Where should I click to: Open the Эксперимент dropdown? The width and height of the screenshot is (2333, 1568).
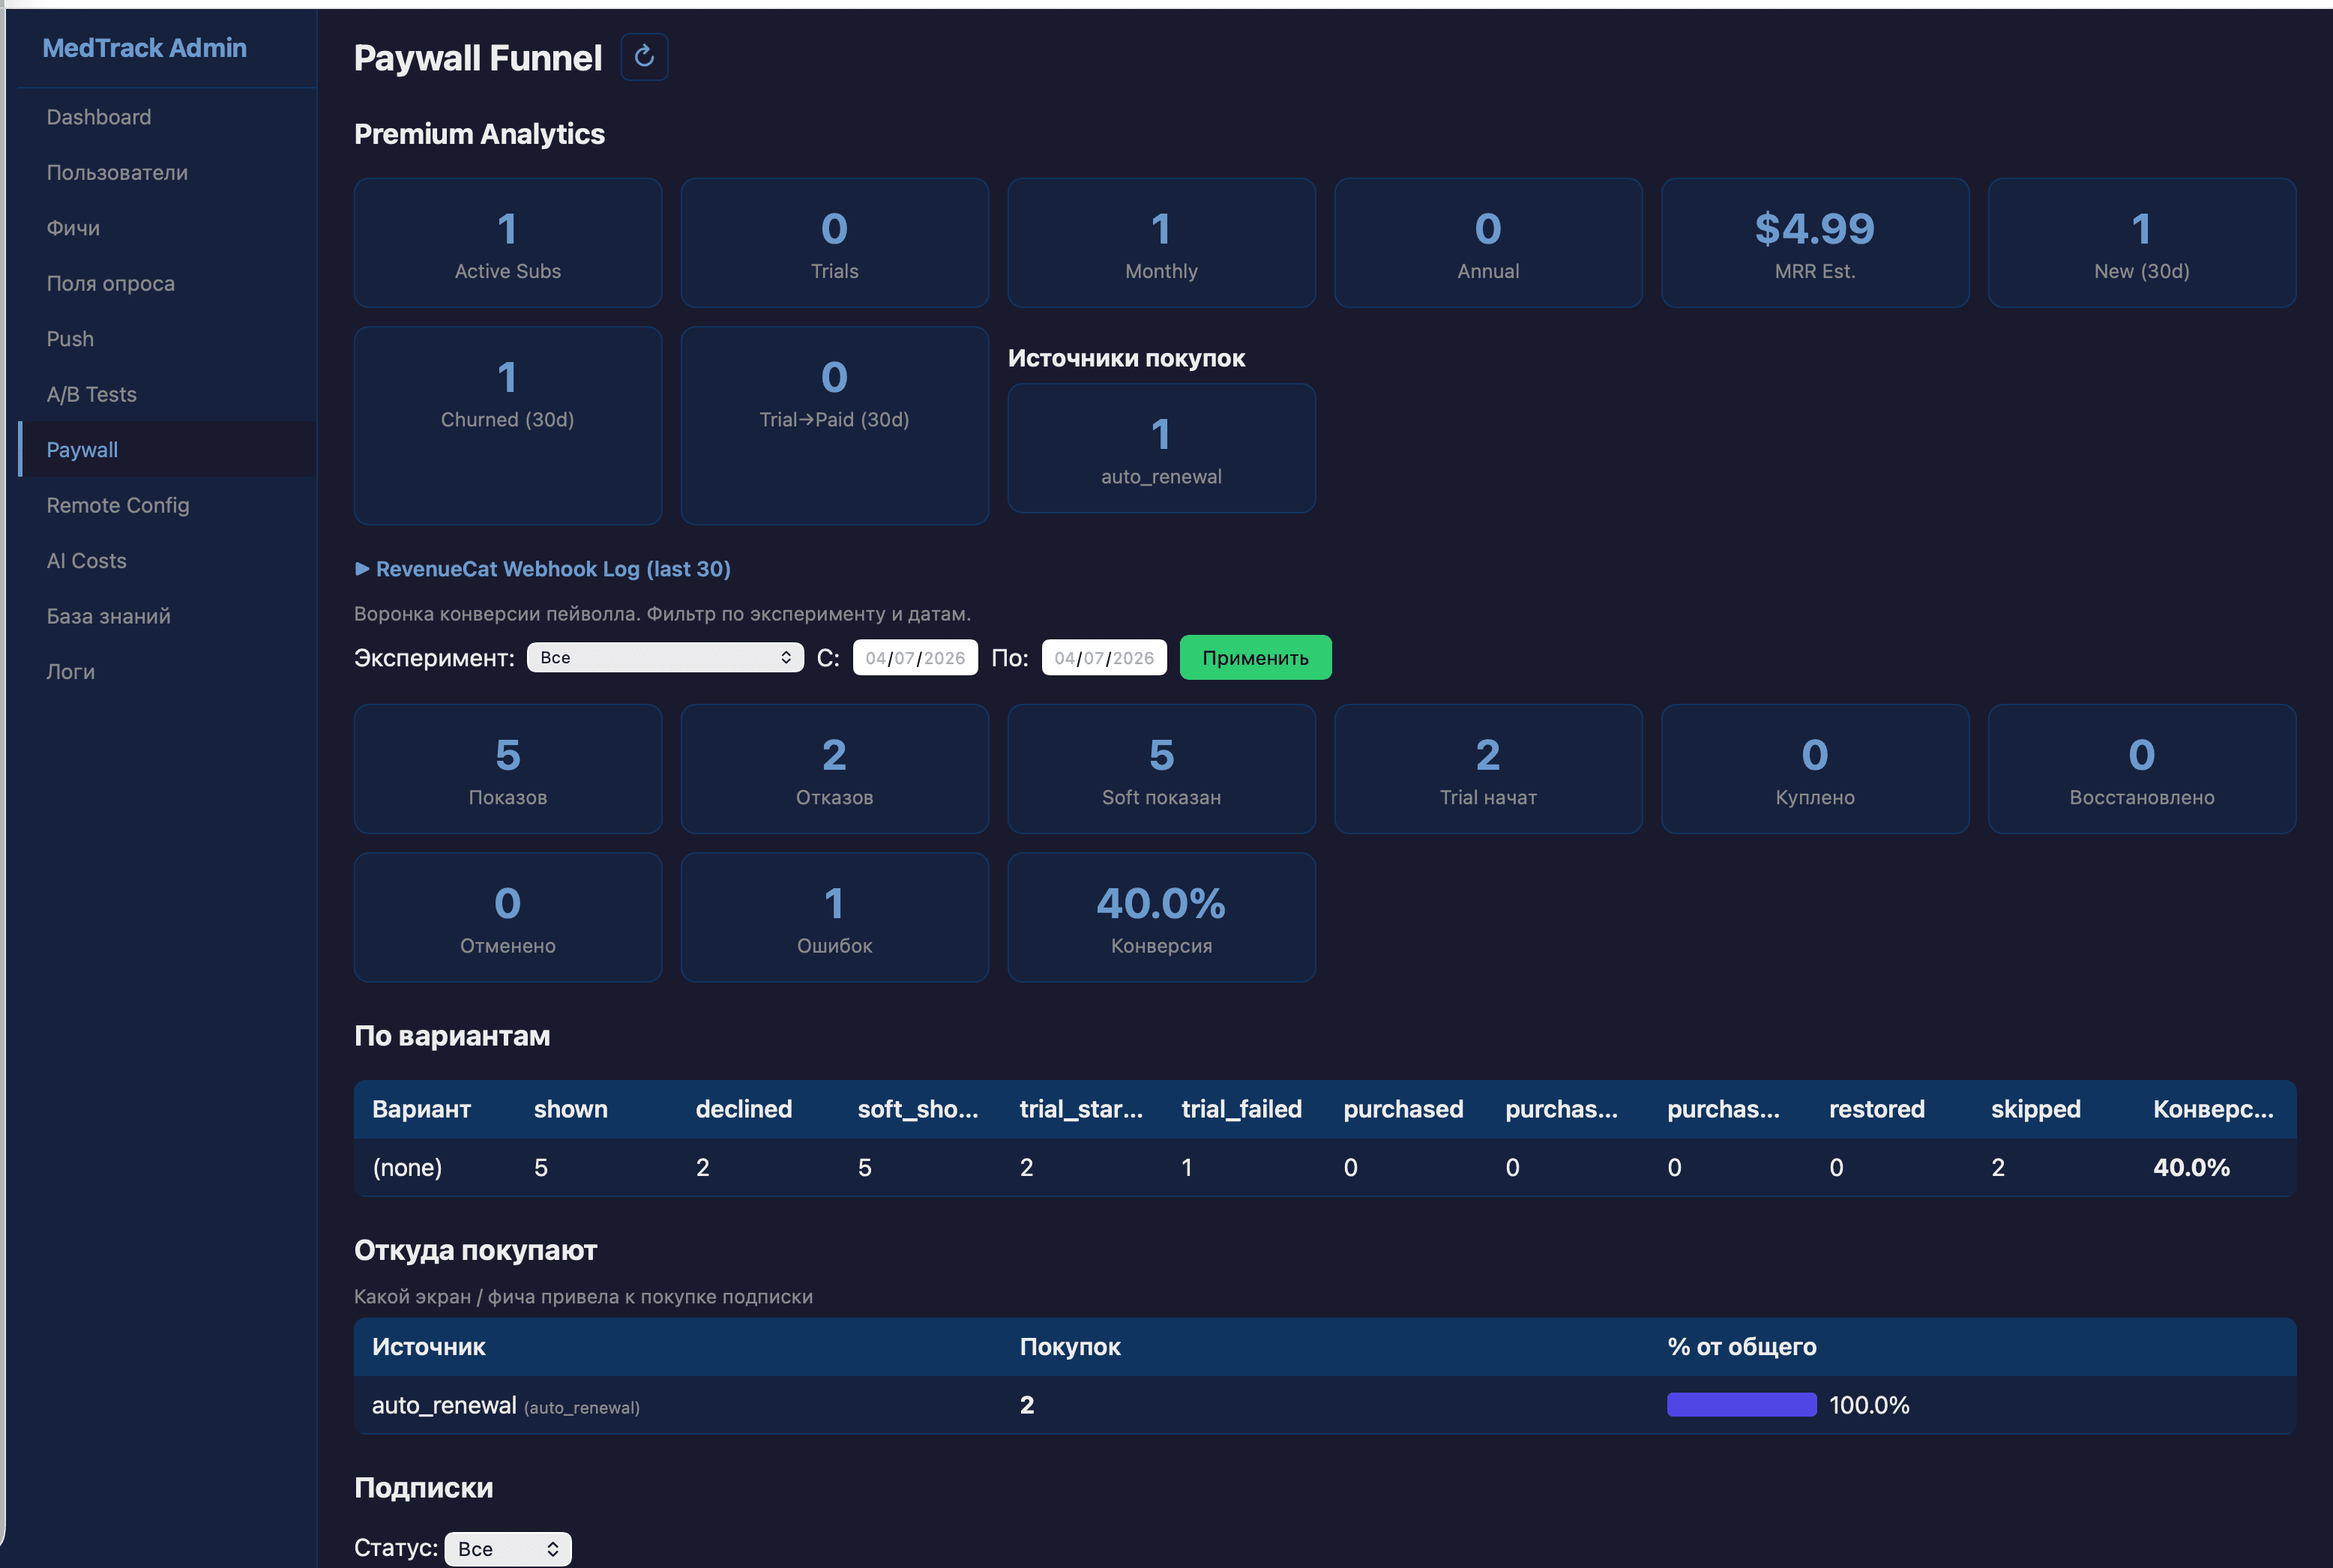[x=665, y=658]
